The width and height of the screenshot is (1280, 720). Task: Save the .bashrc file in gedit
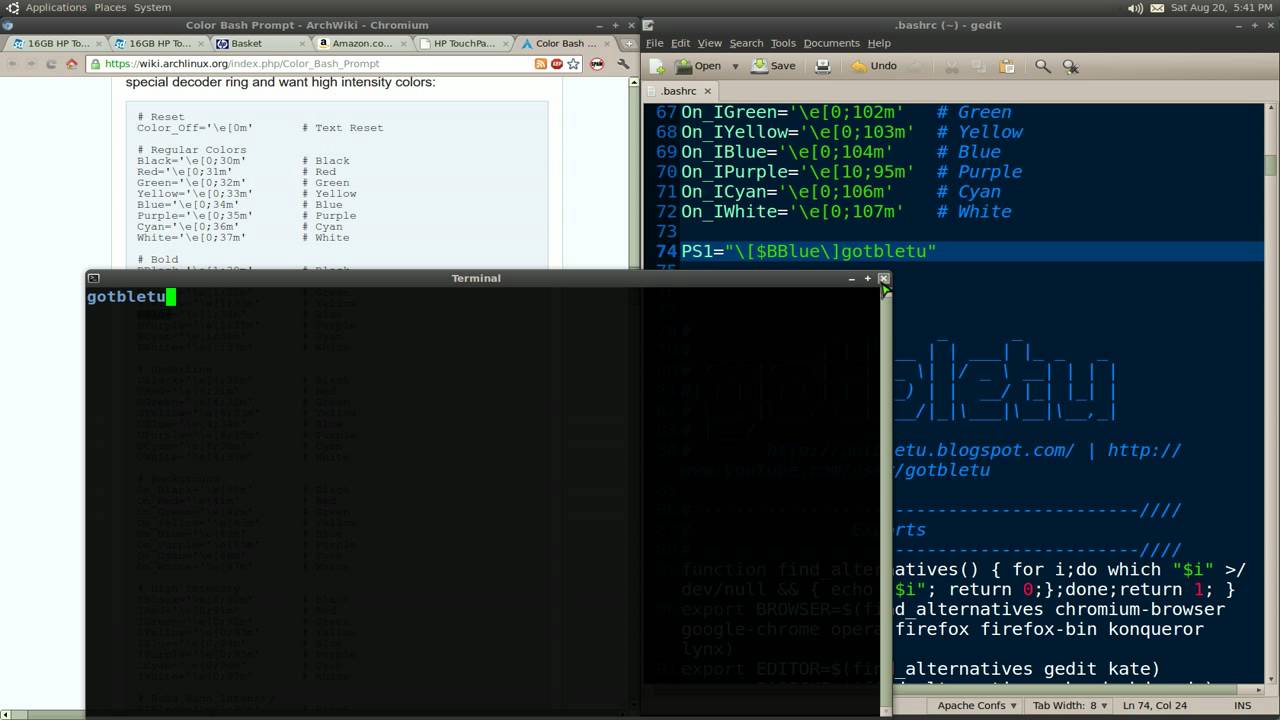[773, 66]
